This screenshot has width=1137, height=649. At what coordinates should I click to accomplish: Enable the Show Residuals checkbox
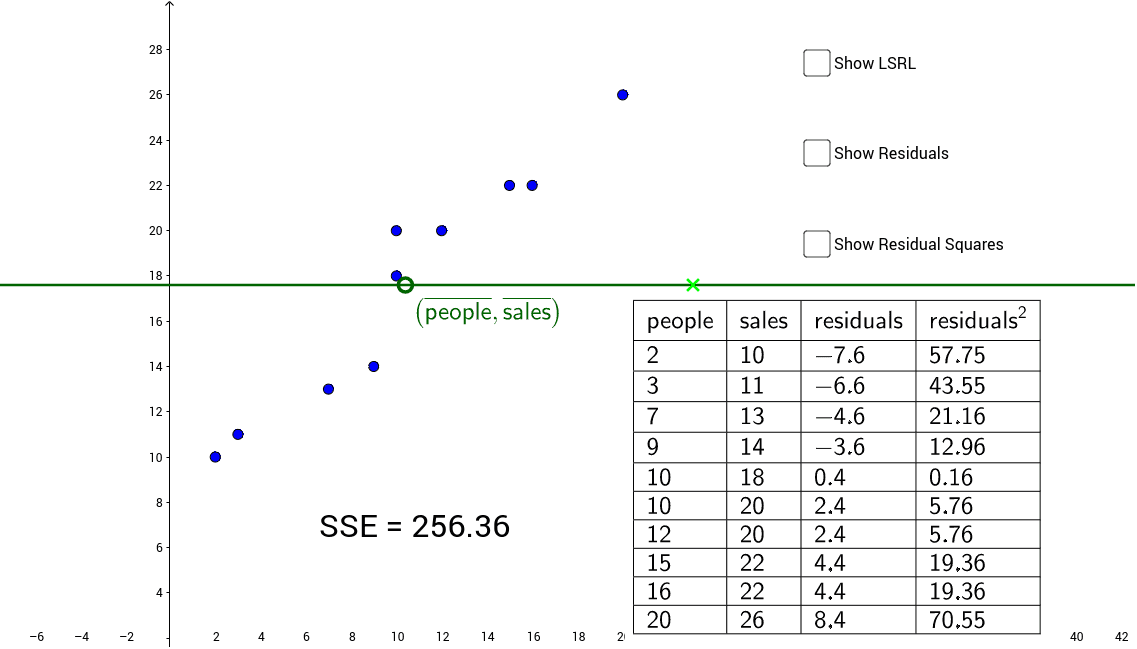click(x=816, y=152)
